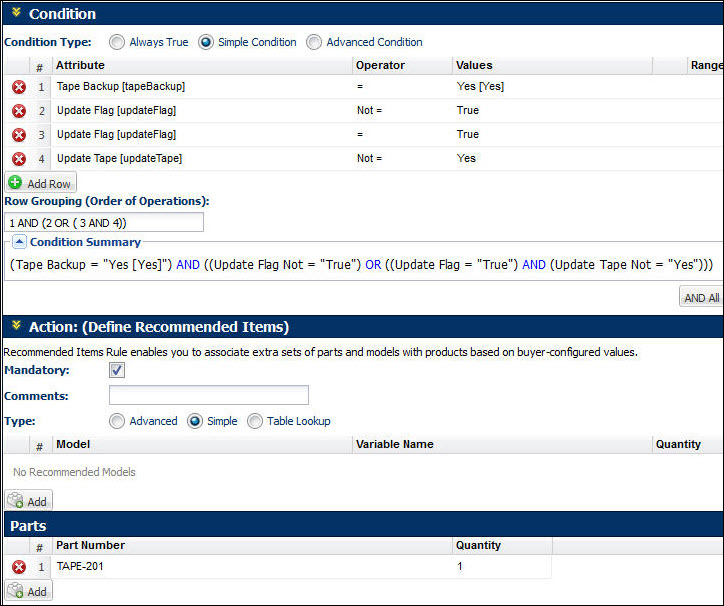The width and height of the screenshot is (724, 606).
Task: Add a recommended model
Action: click(29, 501)
